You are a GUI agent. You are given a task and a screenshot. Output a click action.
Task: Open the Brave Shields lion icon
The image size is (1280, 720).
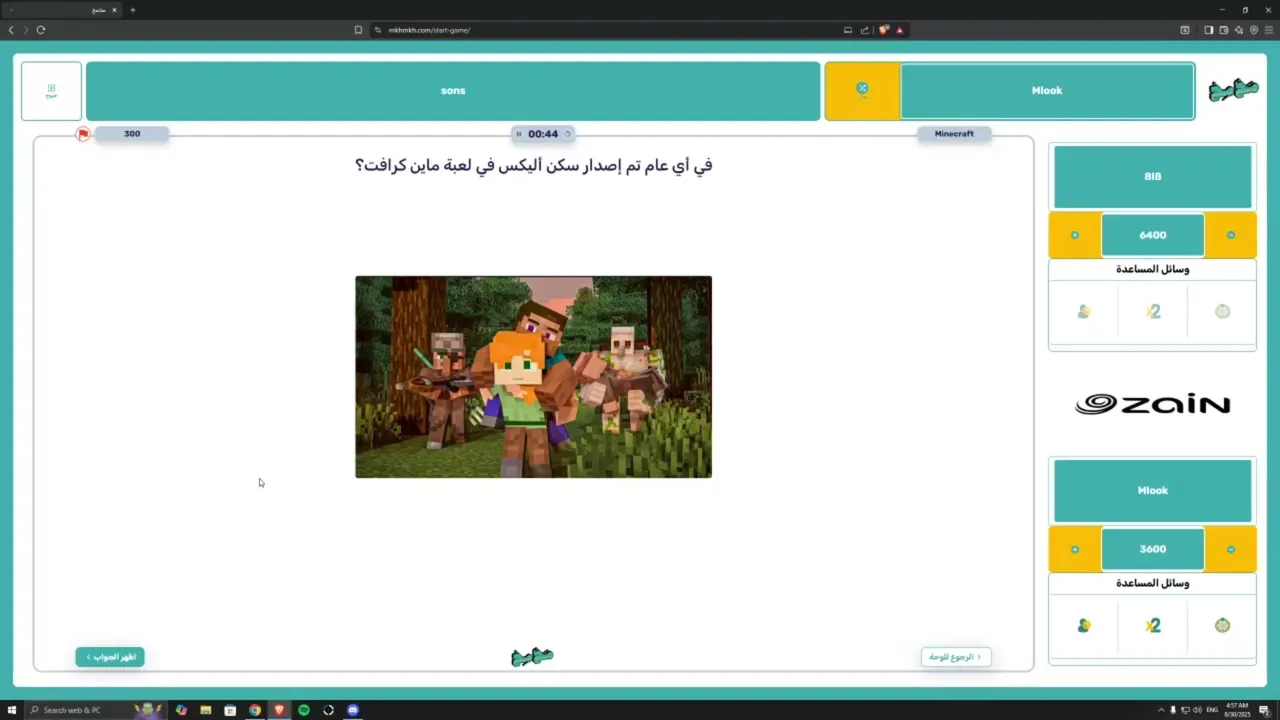[884, 30]
